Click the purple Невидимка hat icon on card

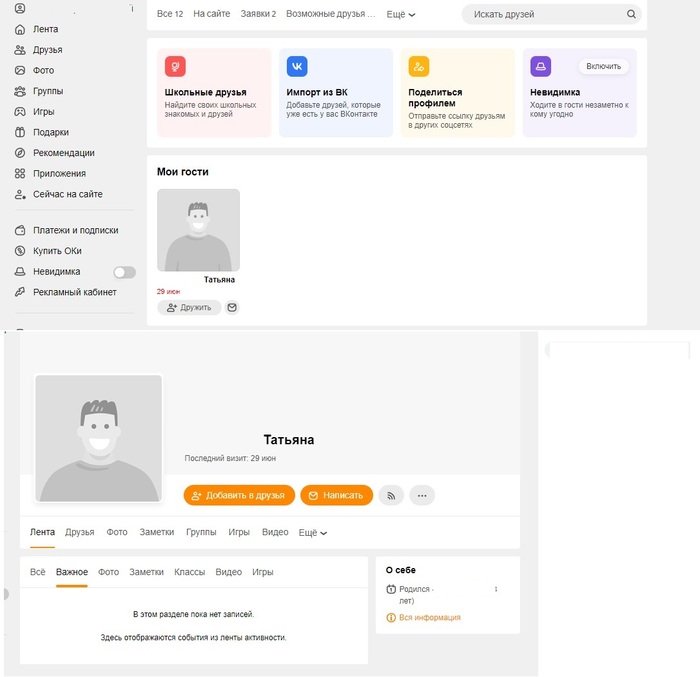pos(541,67)
